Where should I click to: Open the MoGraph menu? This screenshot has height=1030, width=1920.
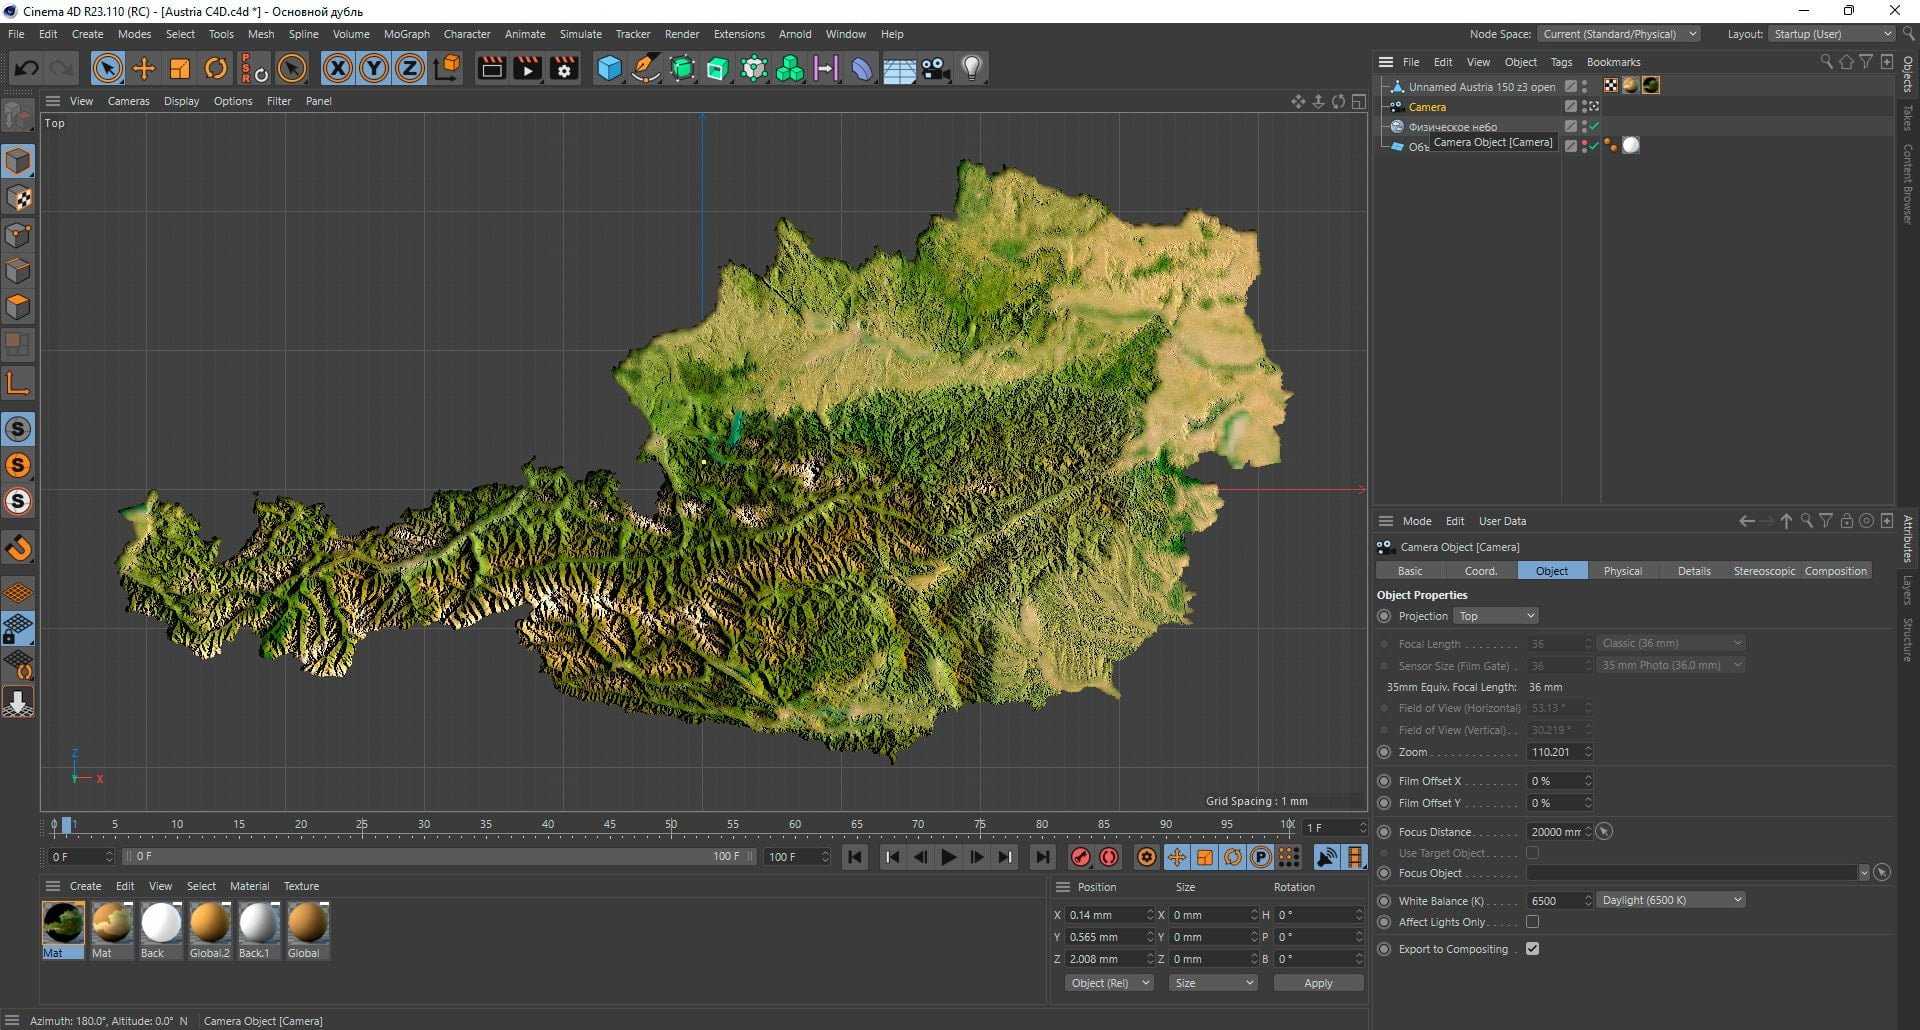[406, 34]
